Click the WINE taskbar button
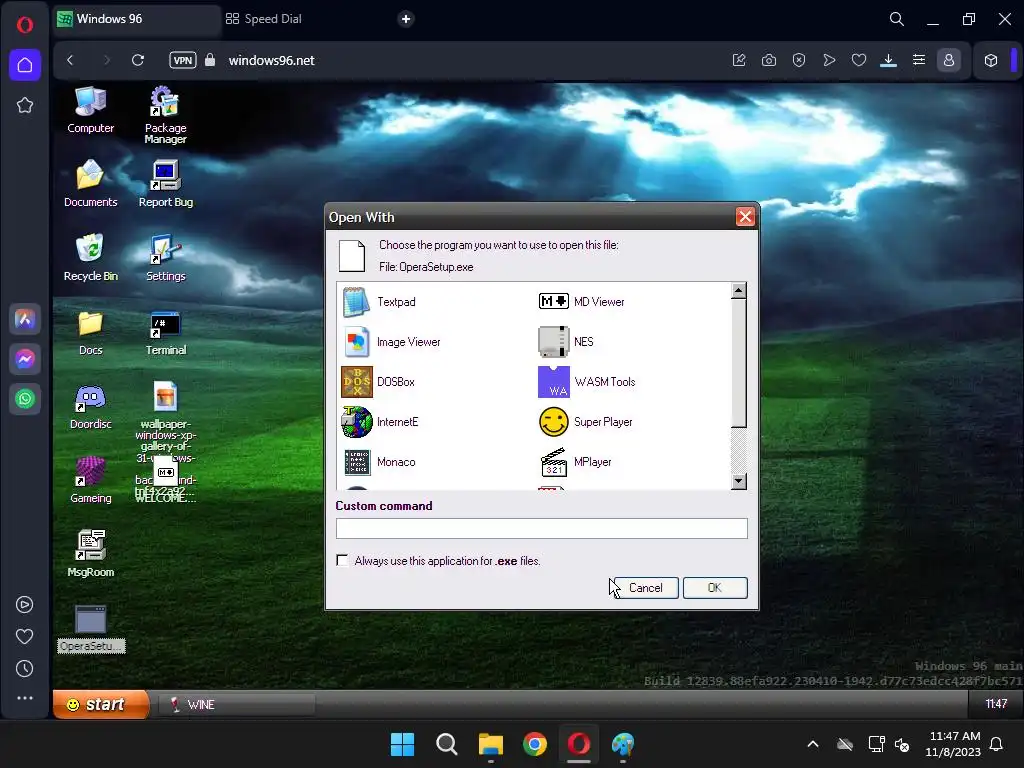This screenshot has height=768, width=1024. (236, 705)
